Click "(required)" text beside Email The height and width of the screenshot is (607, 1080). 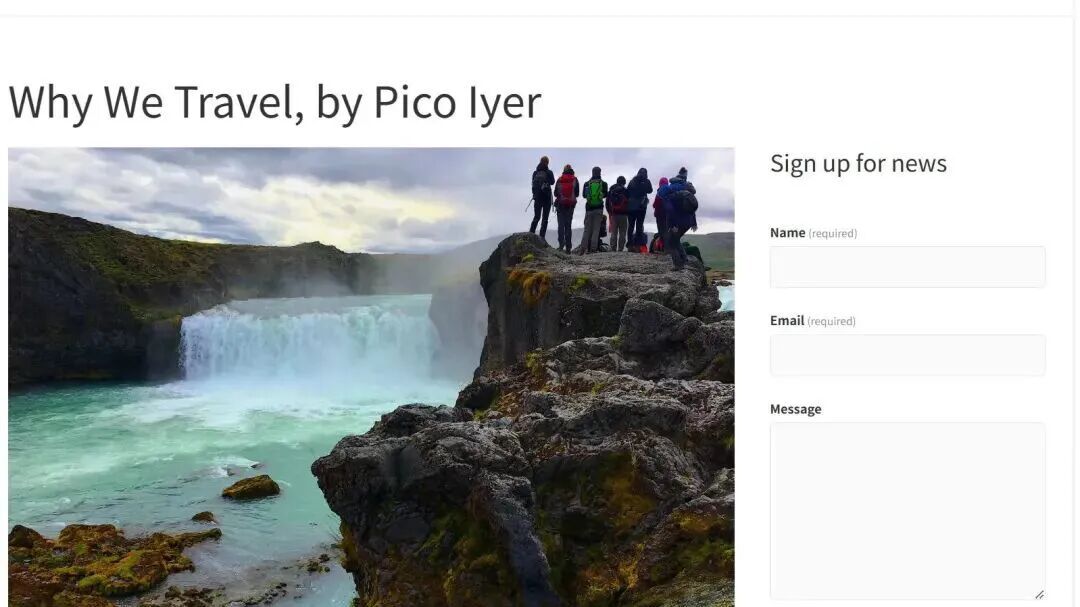[x=831, y=321]
